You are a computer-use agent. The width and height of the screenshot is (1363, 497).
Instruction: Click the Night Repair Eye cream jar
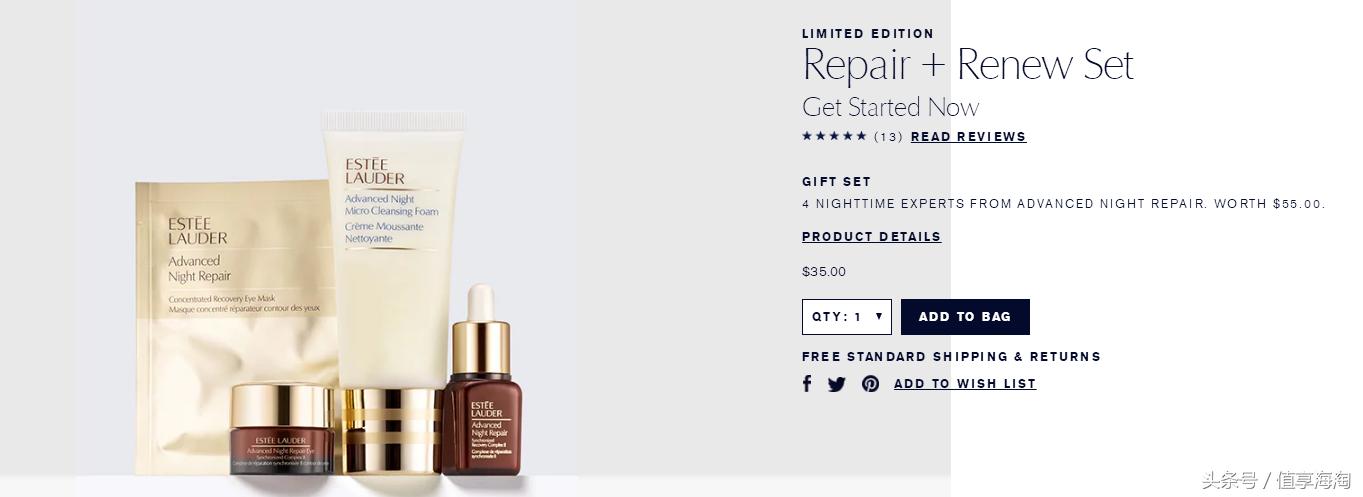282,430
